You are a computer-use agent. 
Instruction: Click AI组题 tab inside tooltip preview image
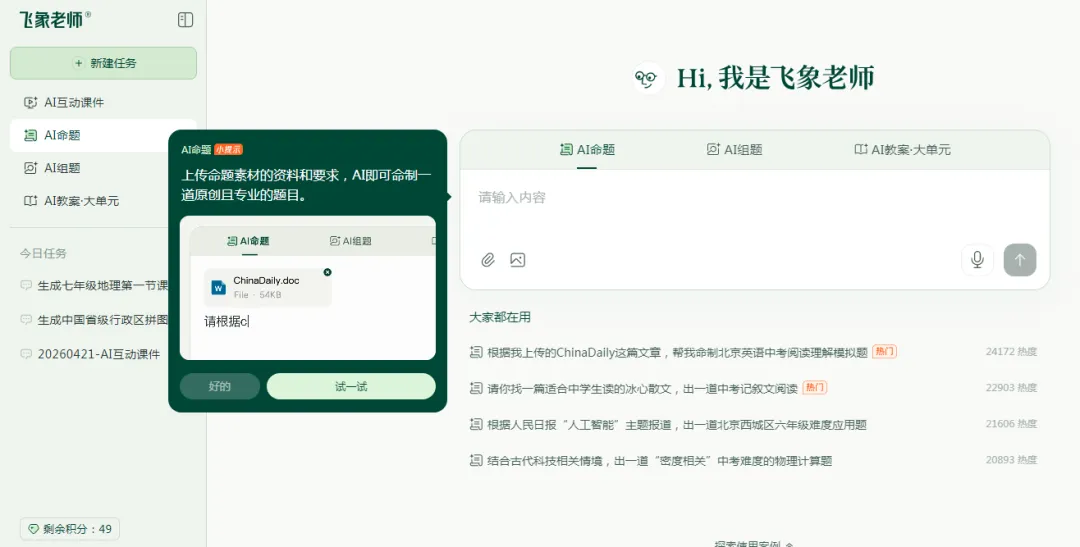point(351,241)
